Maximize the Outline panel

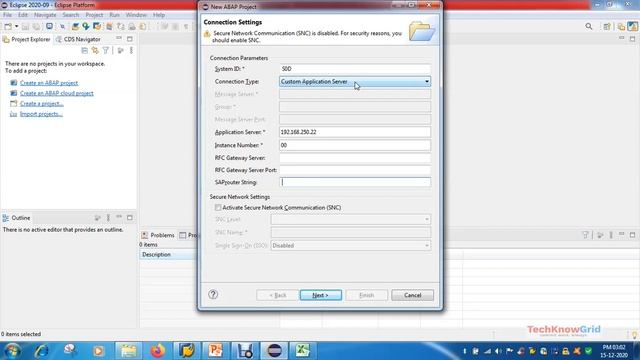point(129,218)
